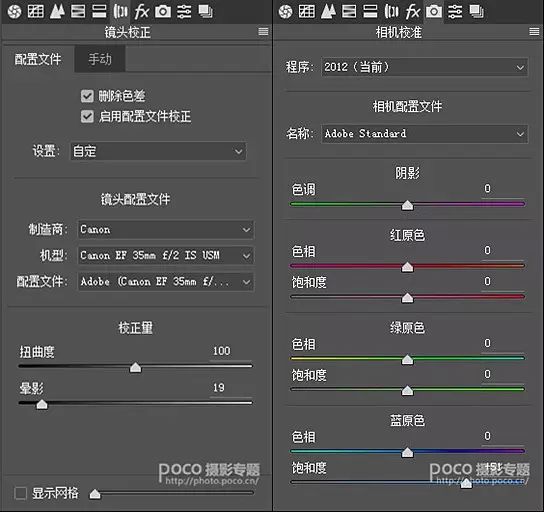Expand 名称 Adobe Standard dropdown
This screenshot has width=545, height=512.
pyautogui.click(x=424, y=134)
